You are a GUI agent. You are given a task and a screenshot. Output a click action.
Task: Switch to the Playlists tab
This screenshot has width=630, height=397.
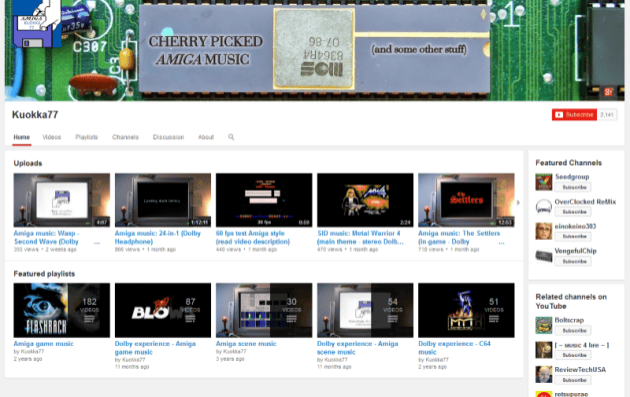[86, 137]
